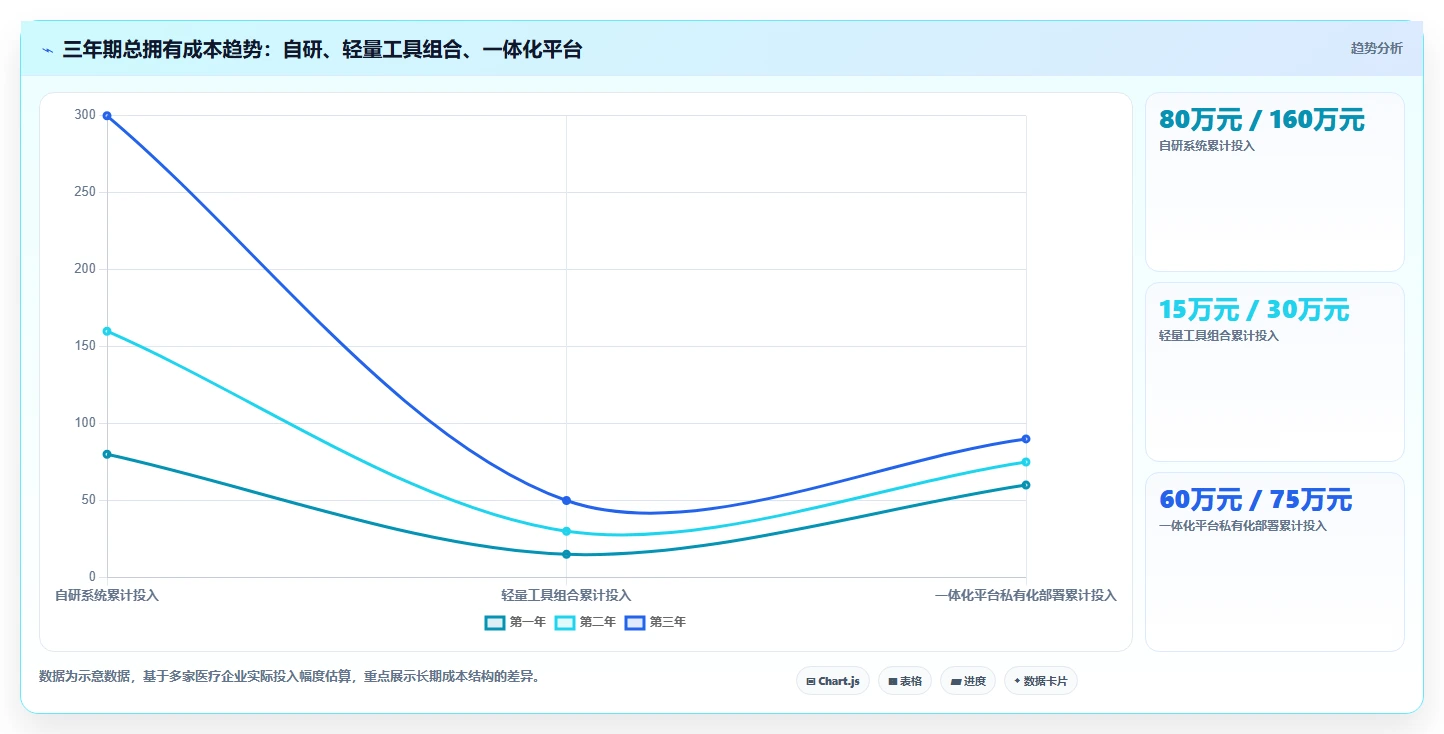1444x734 pixels.
Task: Toggle the 第二年 legend color box
Action: 565,622
